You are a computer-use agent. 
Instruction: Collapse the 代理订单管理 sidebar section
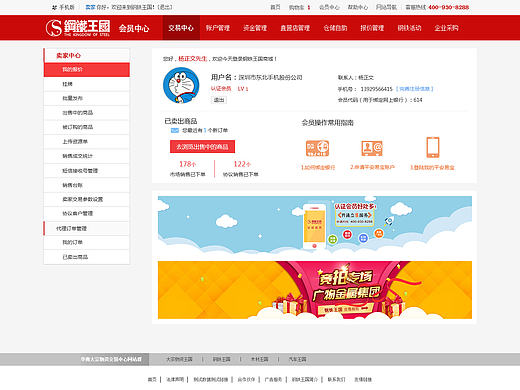[86, 228]
